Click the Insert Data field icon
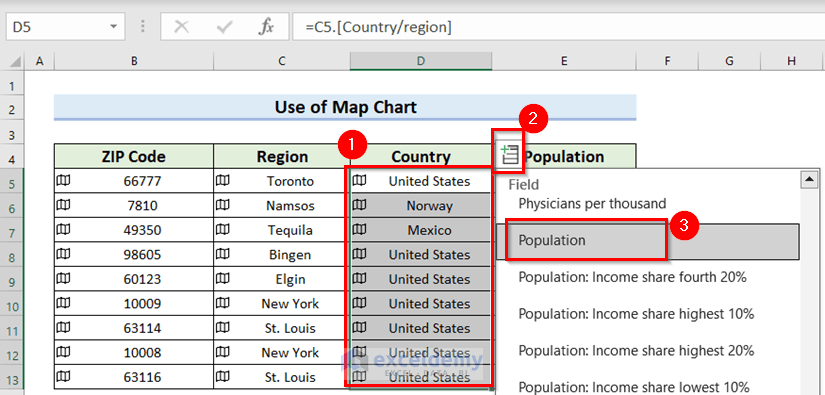The height and width of the screenshot is (395, 825). click(x=509, y=156)
